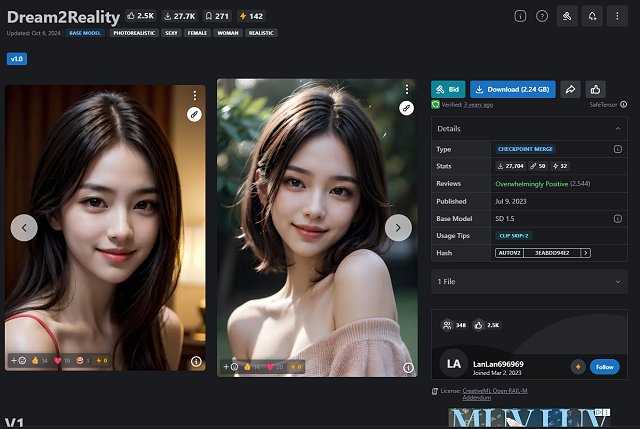Image resolution: width=640 pixels, height=429 pixels.
Task: Go to next image with right arrow
Action: 398,227
